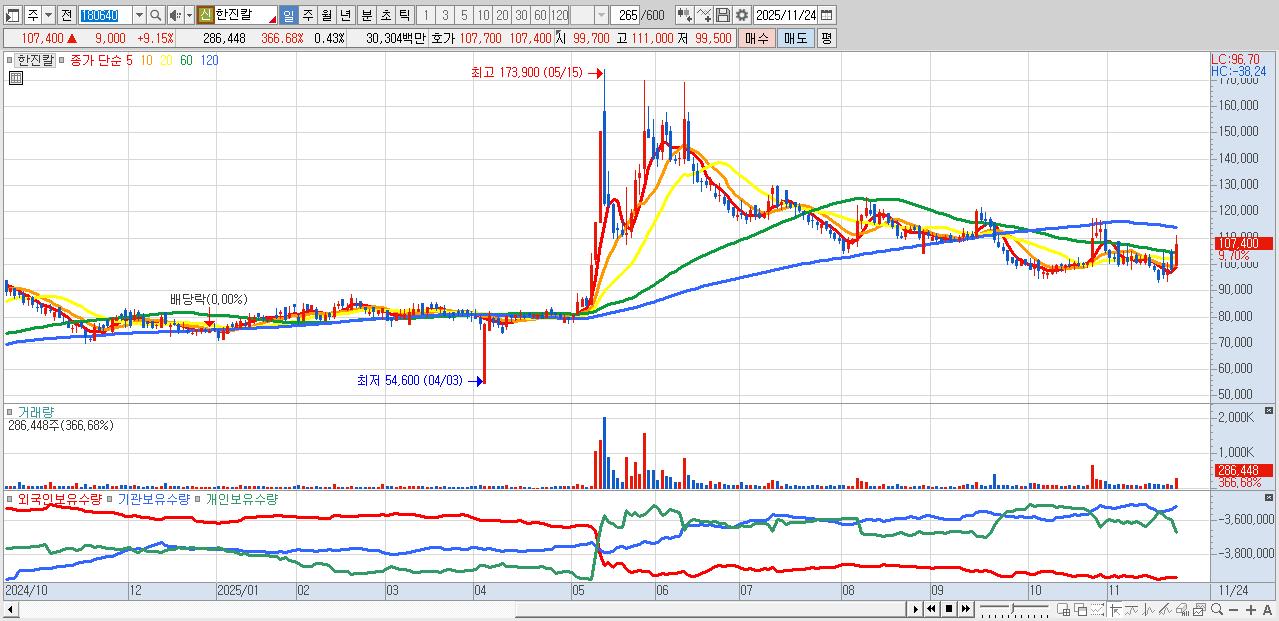Click the stop square control
Viewport: 1279px width, 621px height.
949,609
